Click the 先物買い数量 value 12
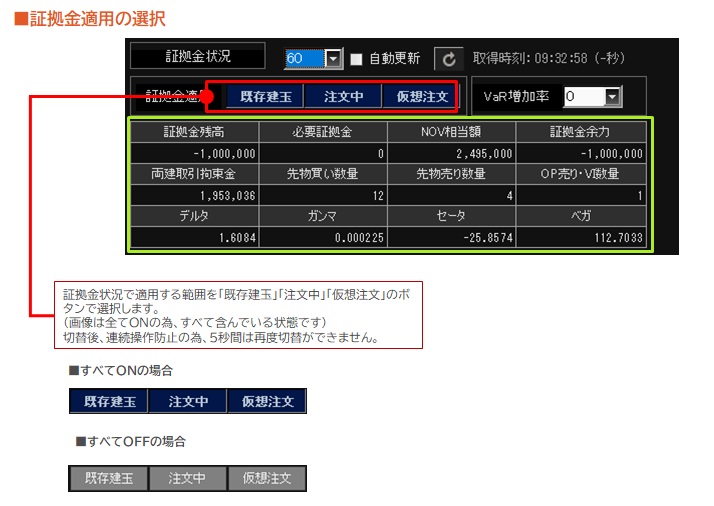The width and height of the screenshot is (714, 506). point(323,195)
